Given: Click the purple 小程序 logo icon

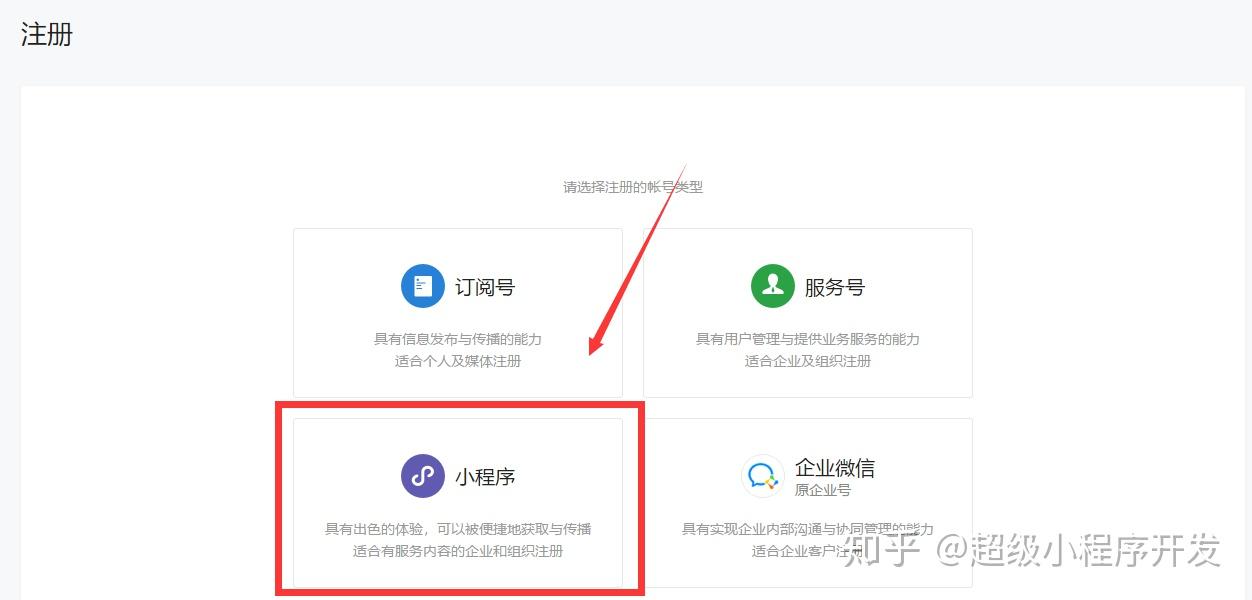Looking at the screenshot, I should tap(422, 476).
